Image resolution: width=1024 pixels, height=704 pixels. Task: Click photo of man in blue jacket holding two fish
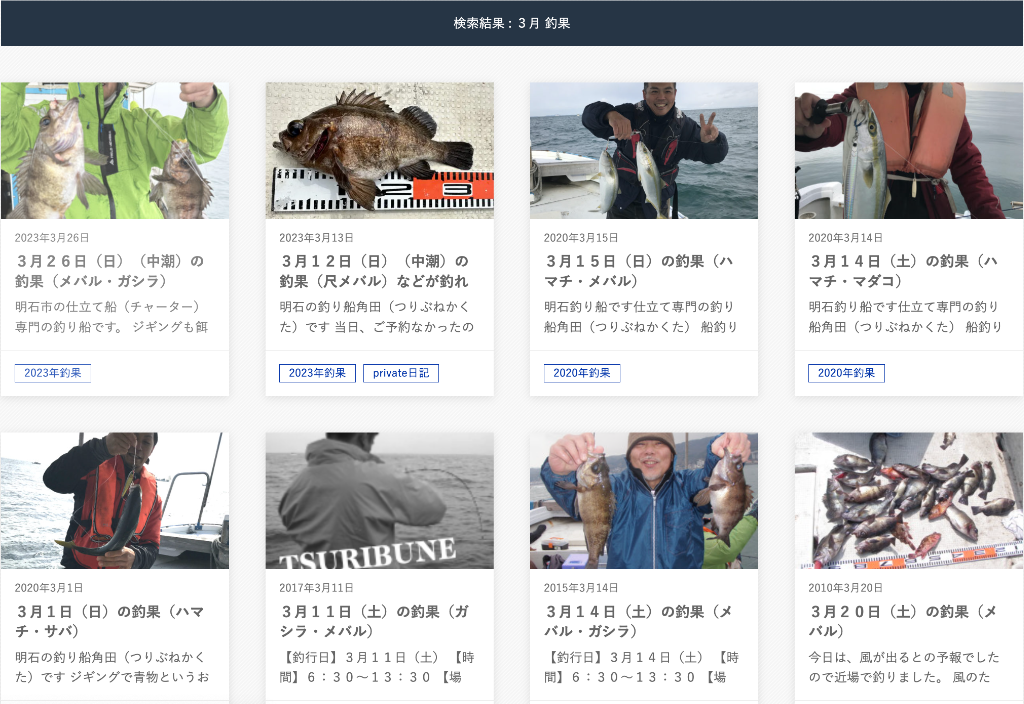coord(643,500)
